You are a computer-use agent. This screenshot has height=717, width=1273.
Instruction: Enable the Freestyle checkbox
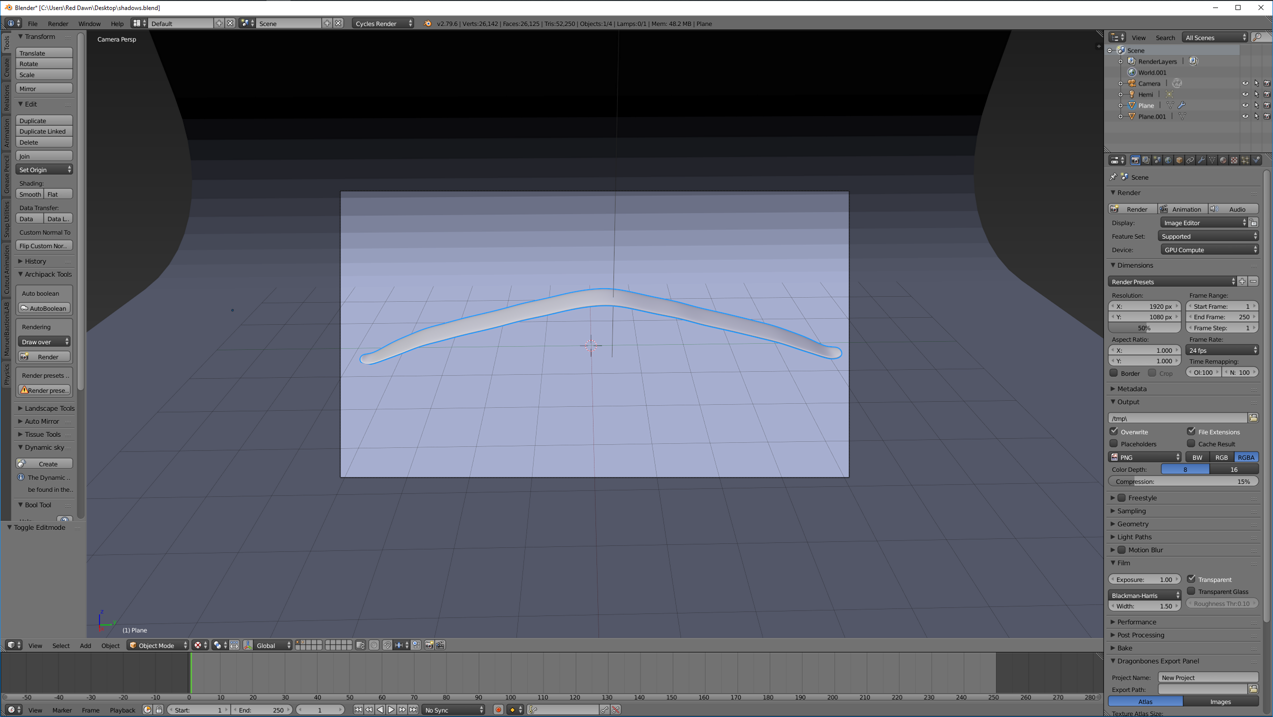coord(1121,498)
